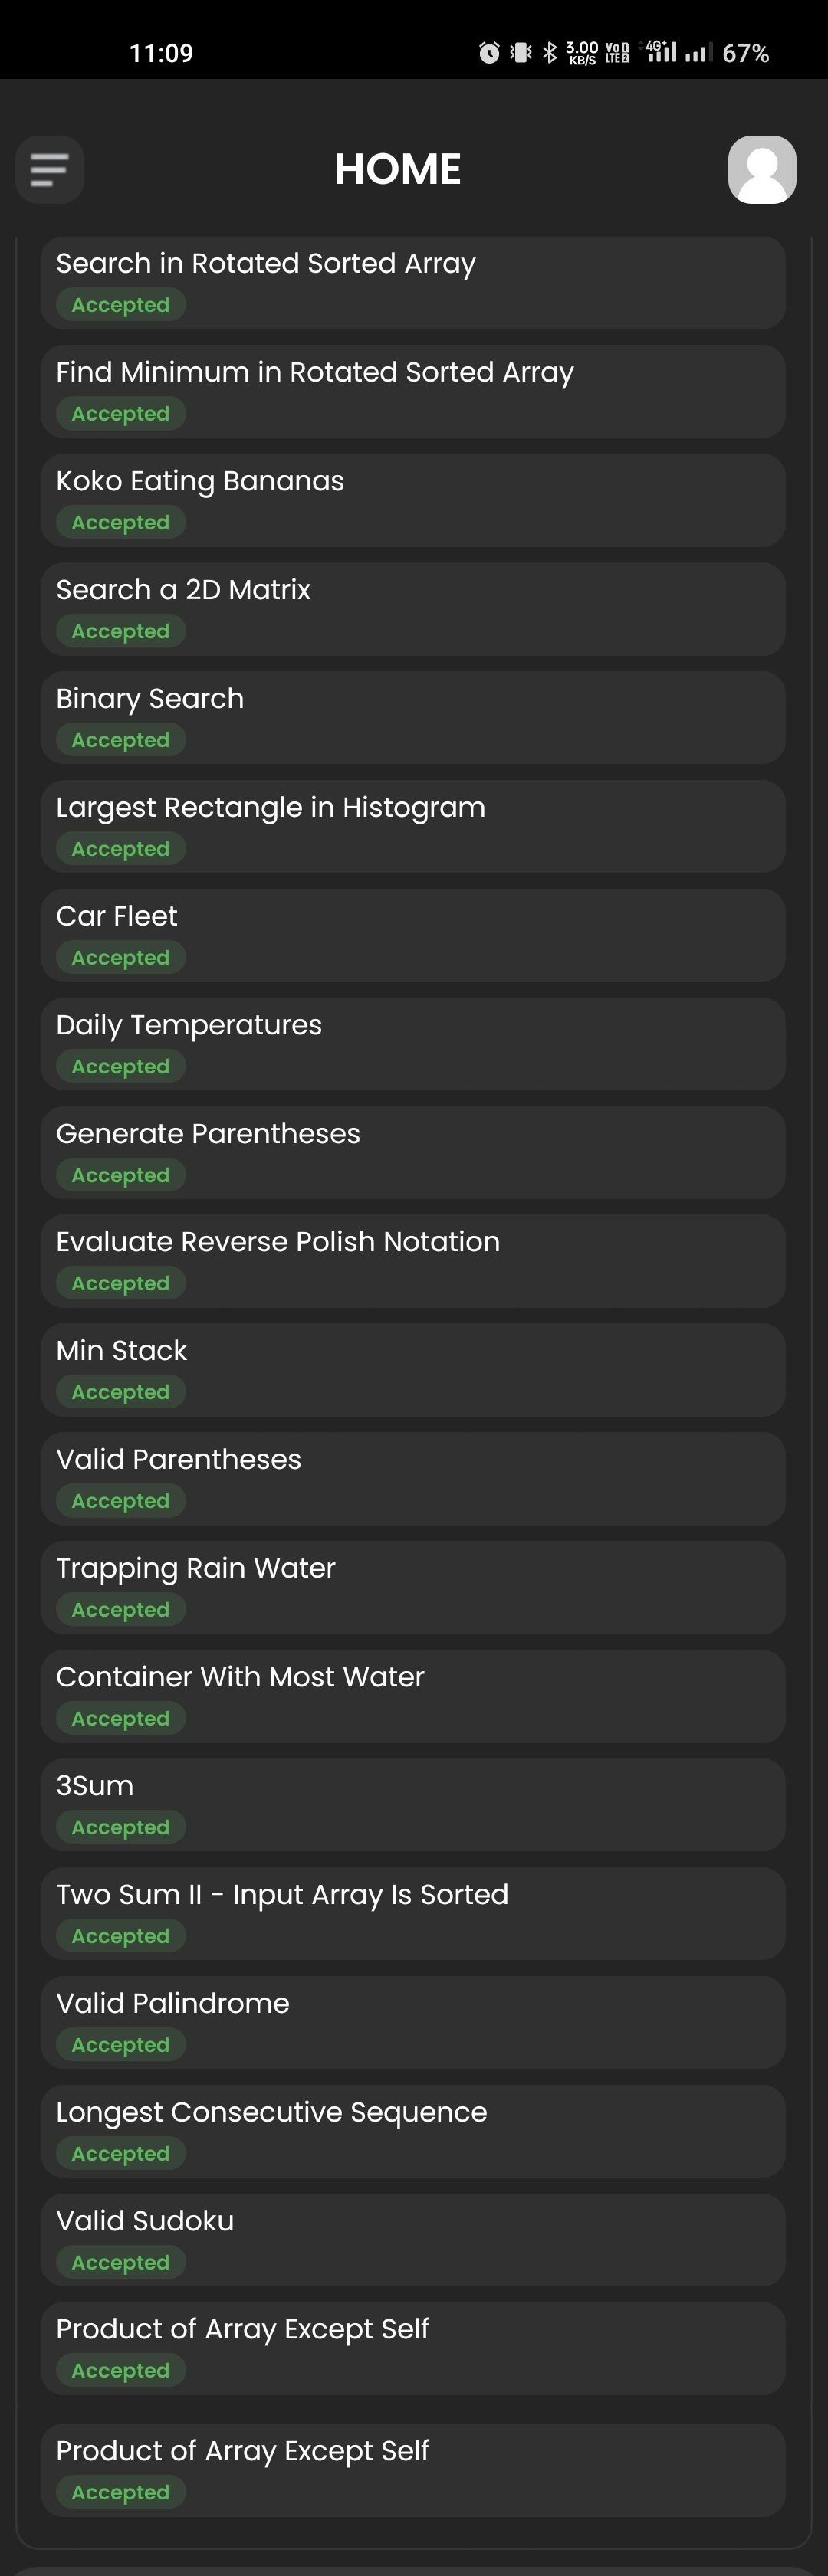The width and height of the screenshot is (828, 2576).
Task: Open the user profile avatar
Action: coord(762,169)
